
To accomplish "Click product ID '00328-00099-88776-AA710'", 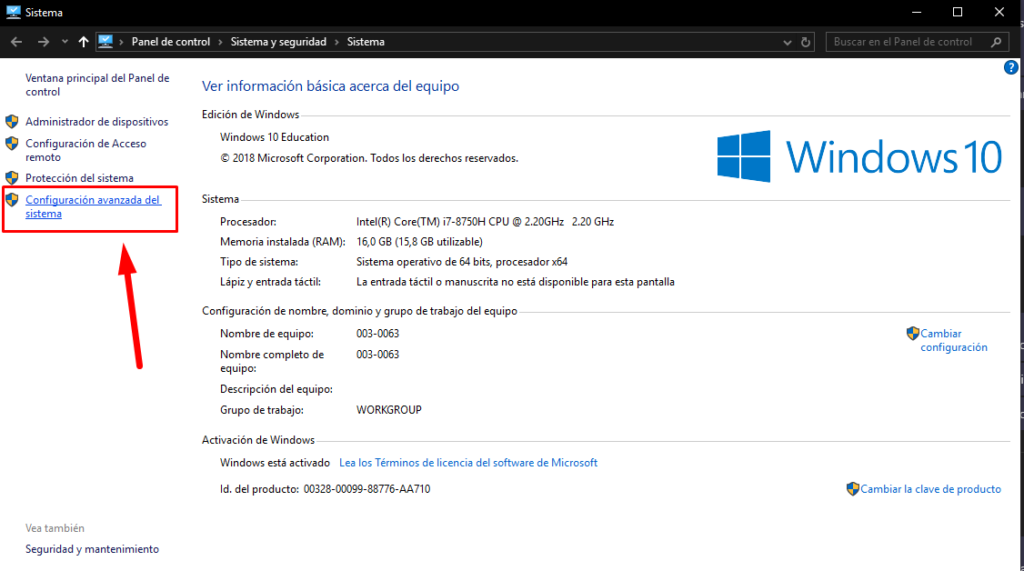I will [367, 489].
